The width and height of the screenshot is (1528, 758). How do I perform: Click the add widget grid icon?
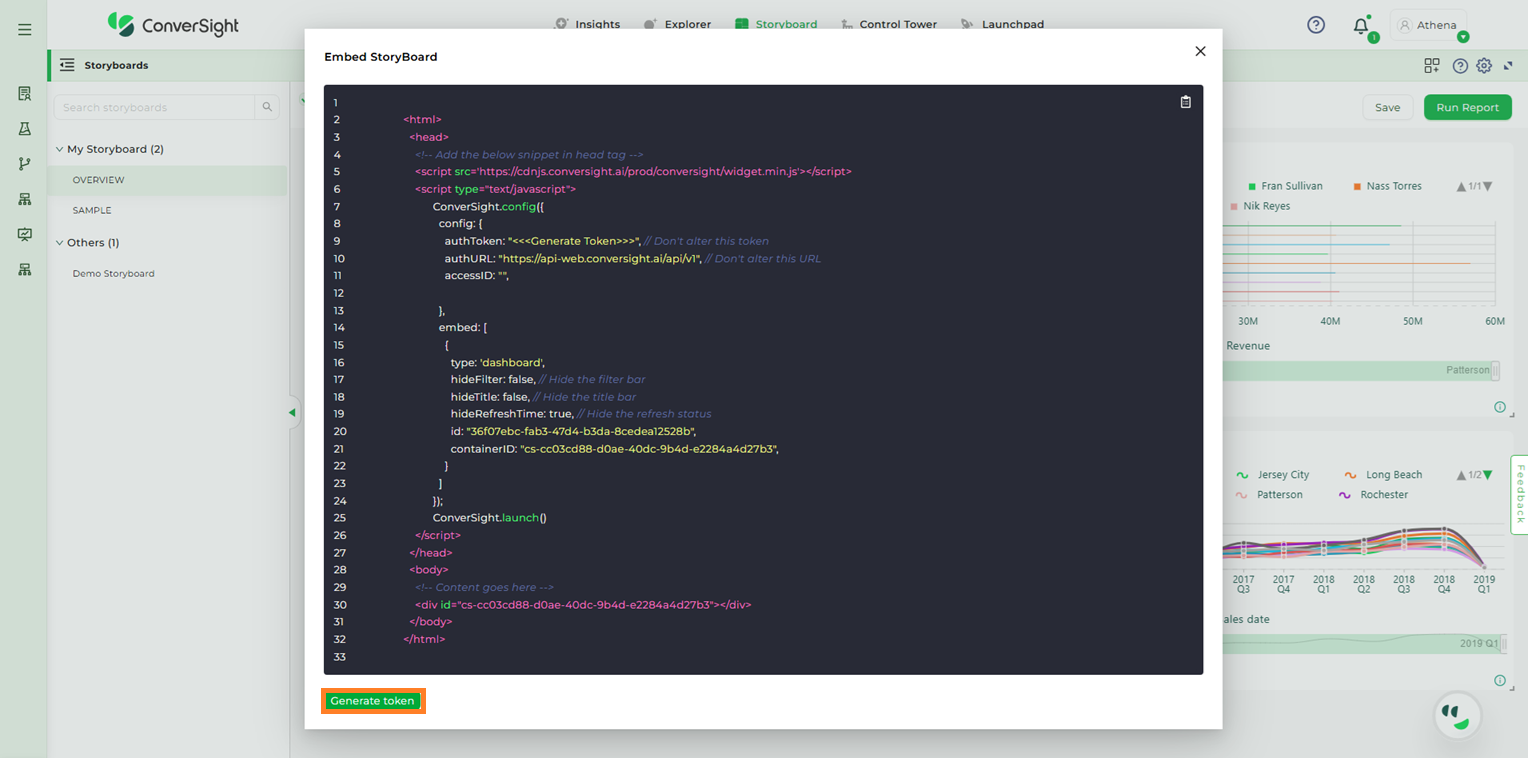pos(1432,66)
